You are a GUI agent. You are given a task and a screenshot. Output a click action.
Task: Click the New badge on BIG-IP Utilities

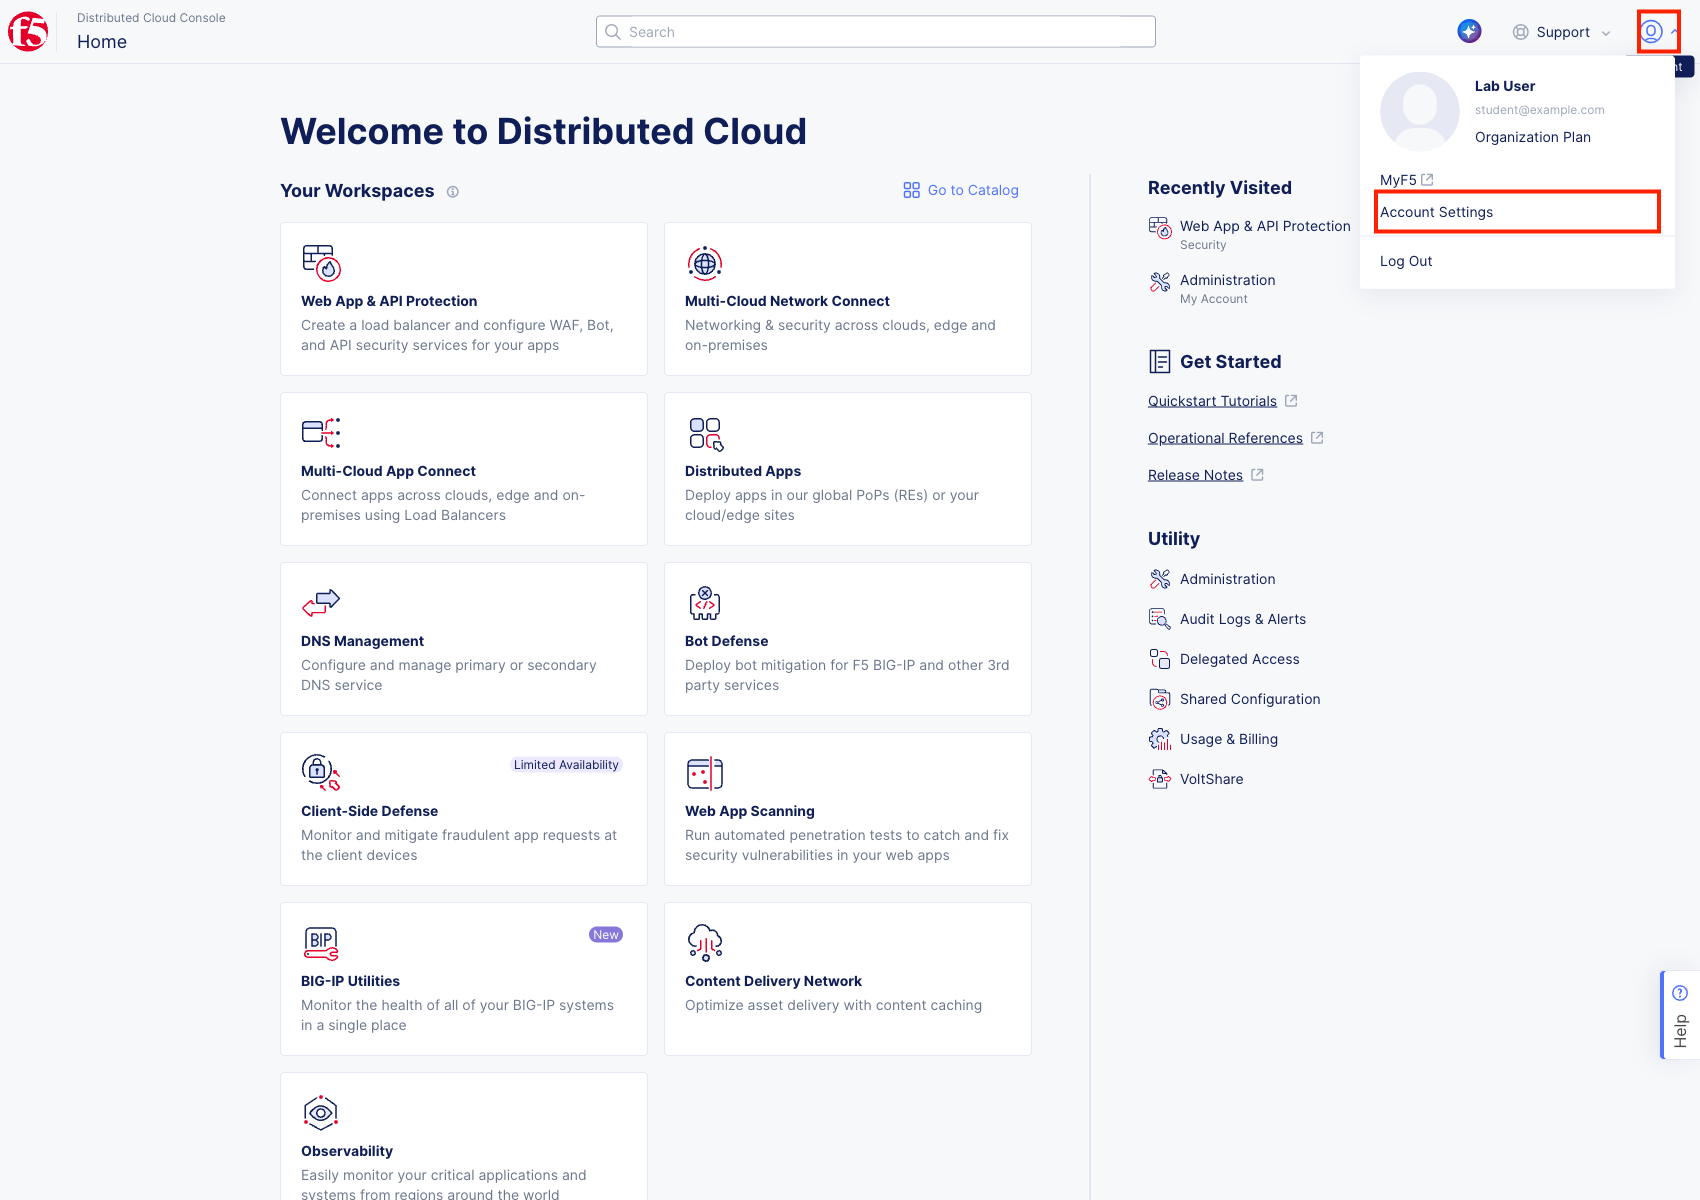pos(606,935)
